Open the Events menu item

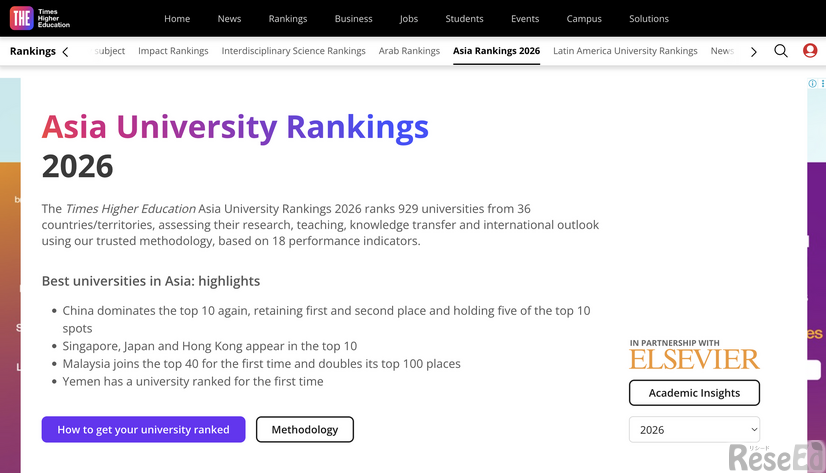click(x=525, y=18)
